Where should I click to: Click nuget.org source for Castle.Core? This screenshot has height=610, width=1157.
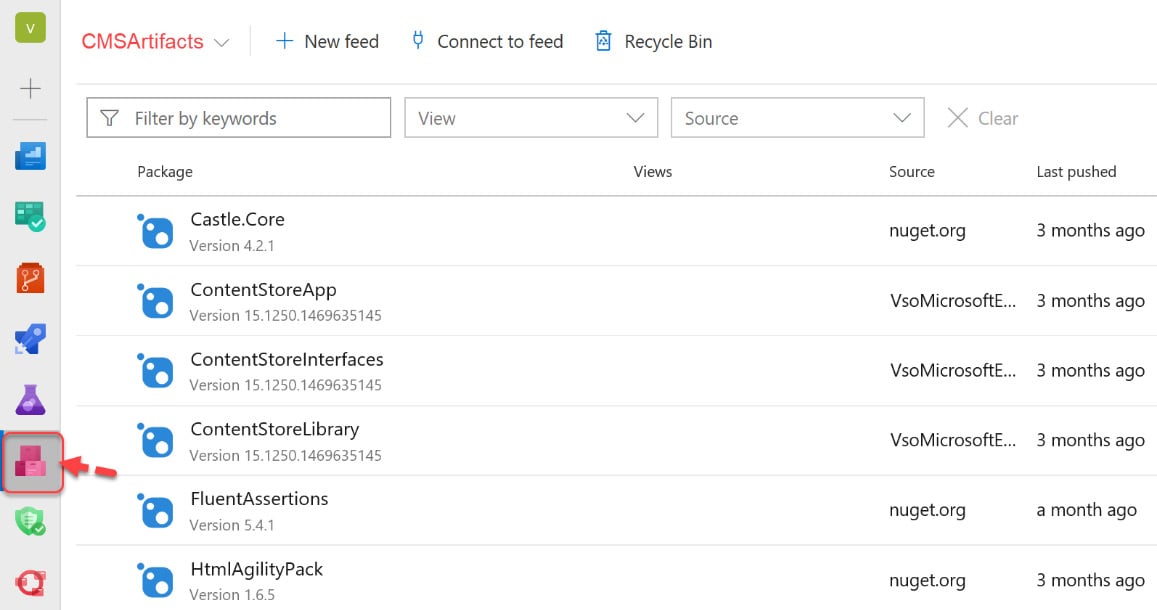pyautogui.click(x=928, y=231)
